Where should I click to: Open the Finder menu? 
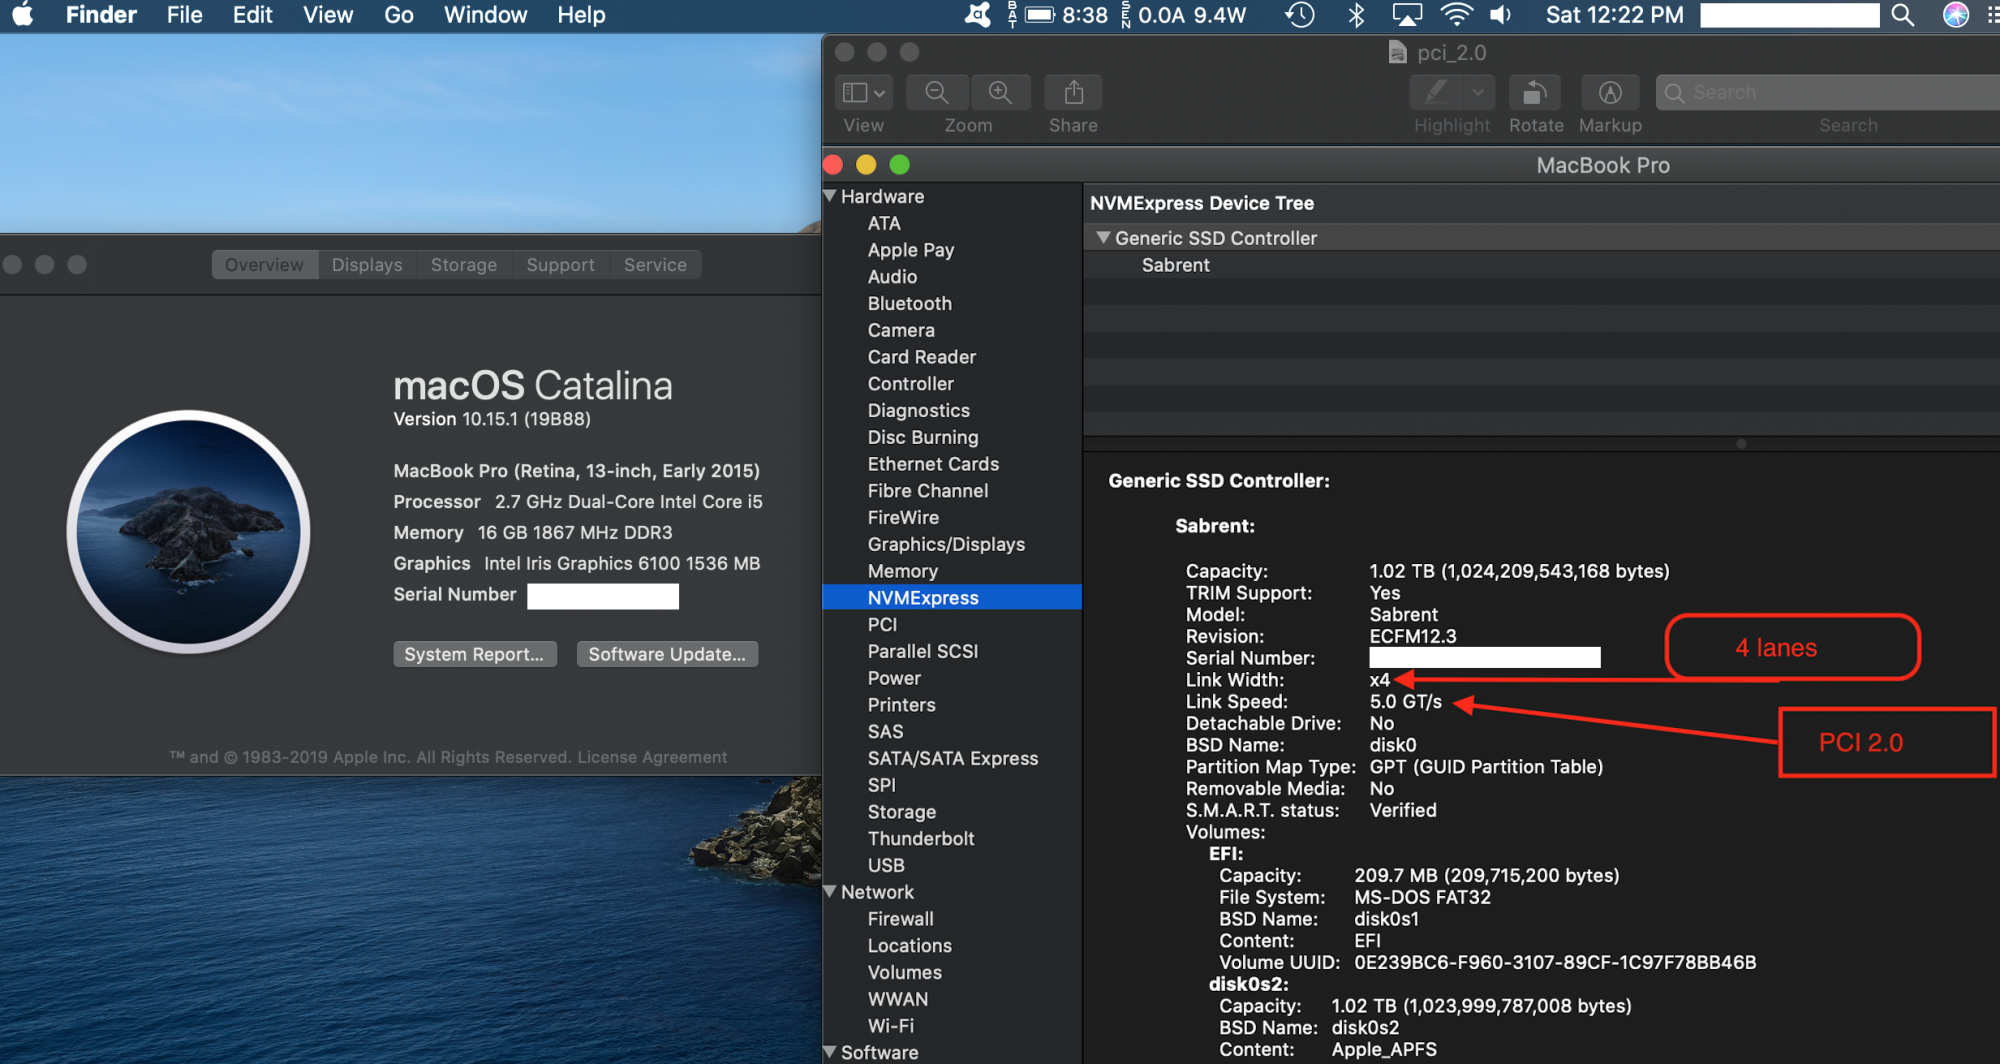point(101,15)
